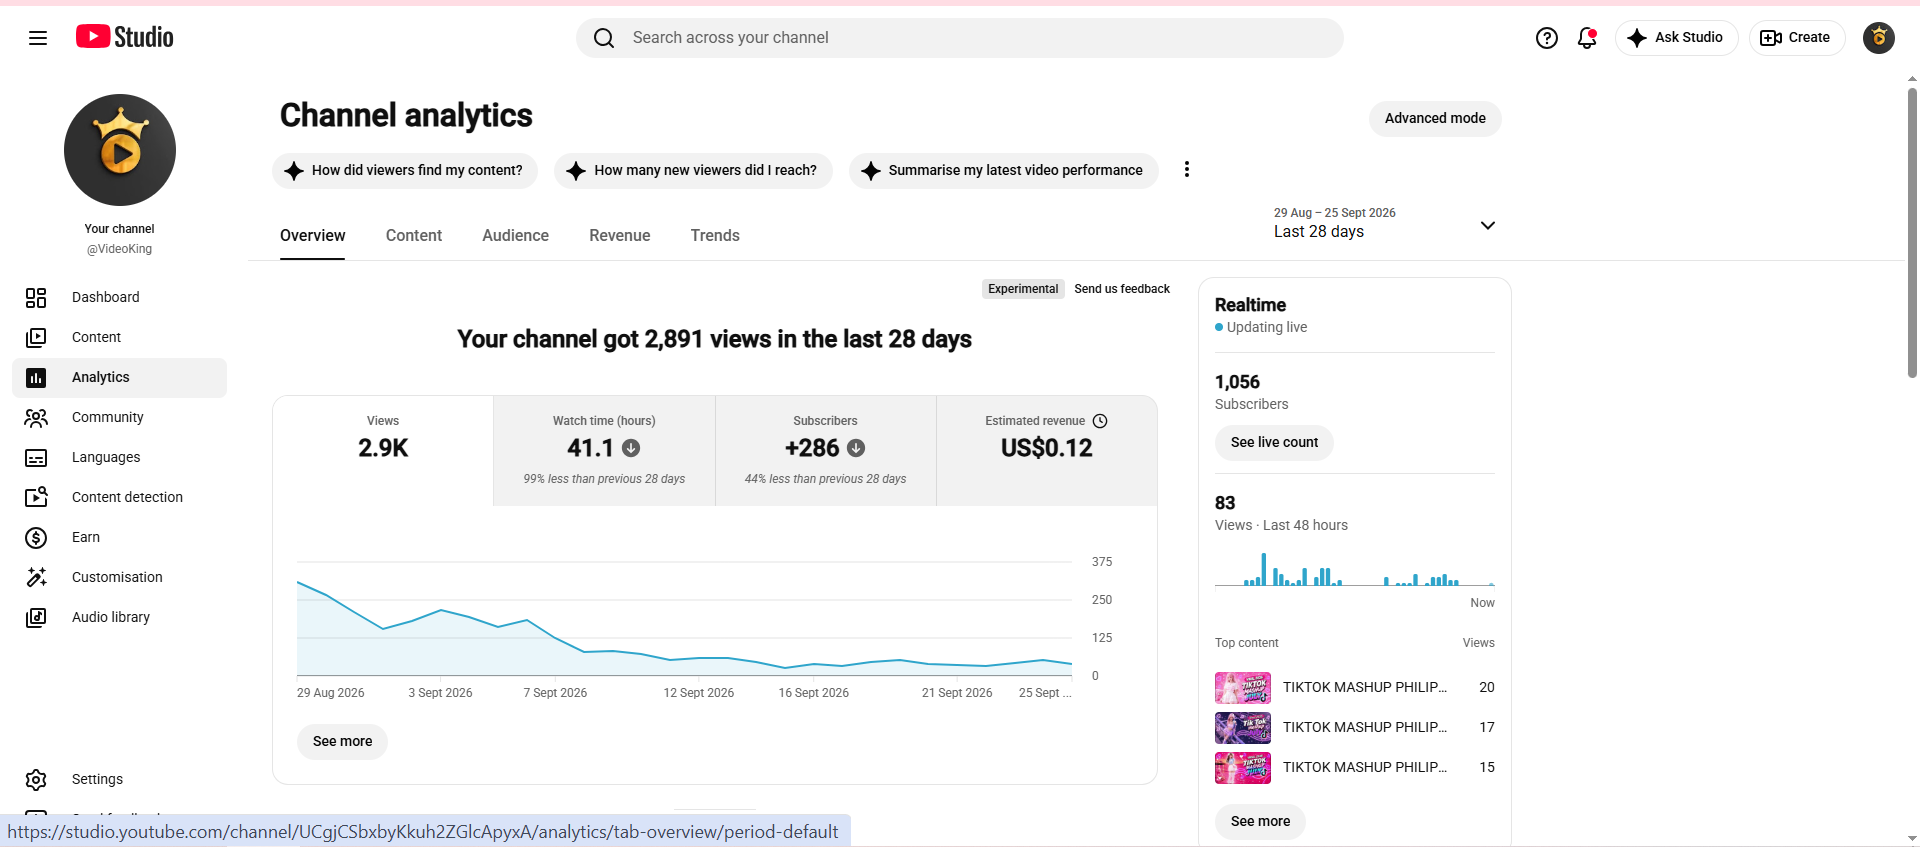Click the account avatar in the top right

(1879, 38)
